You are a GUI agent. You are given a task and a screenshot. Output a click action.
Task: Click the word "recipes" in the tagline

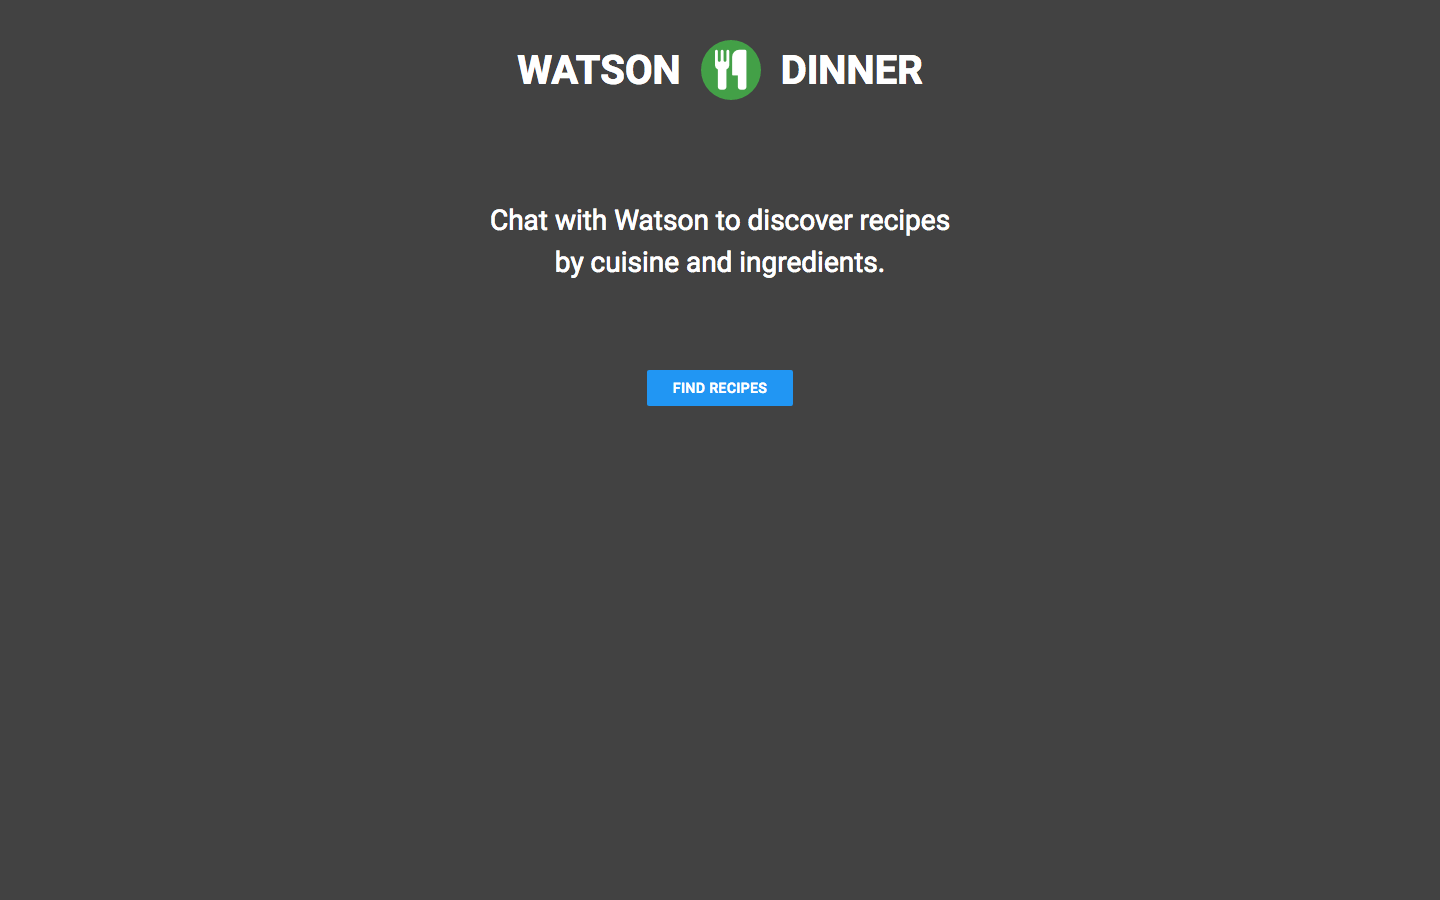[904, 222]
